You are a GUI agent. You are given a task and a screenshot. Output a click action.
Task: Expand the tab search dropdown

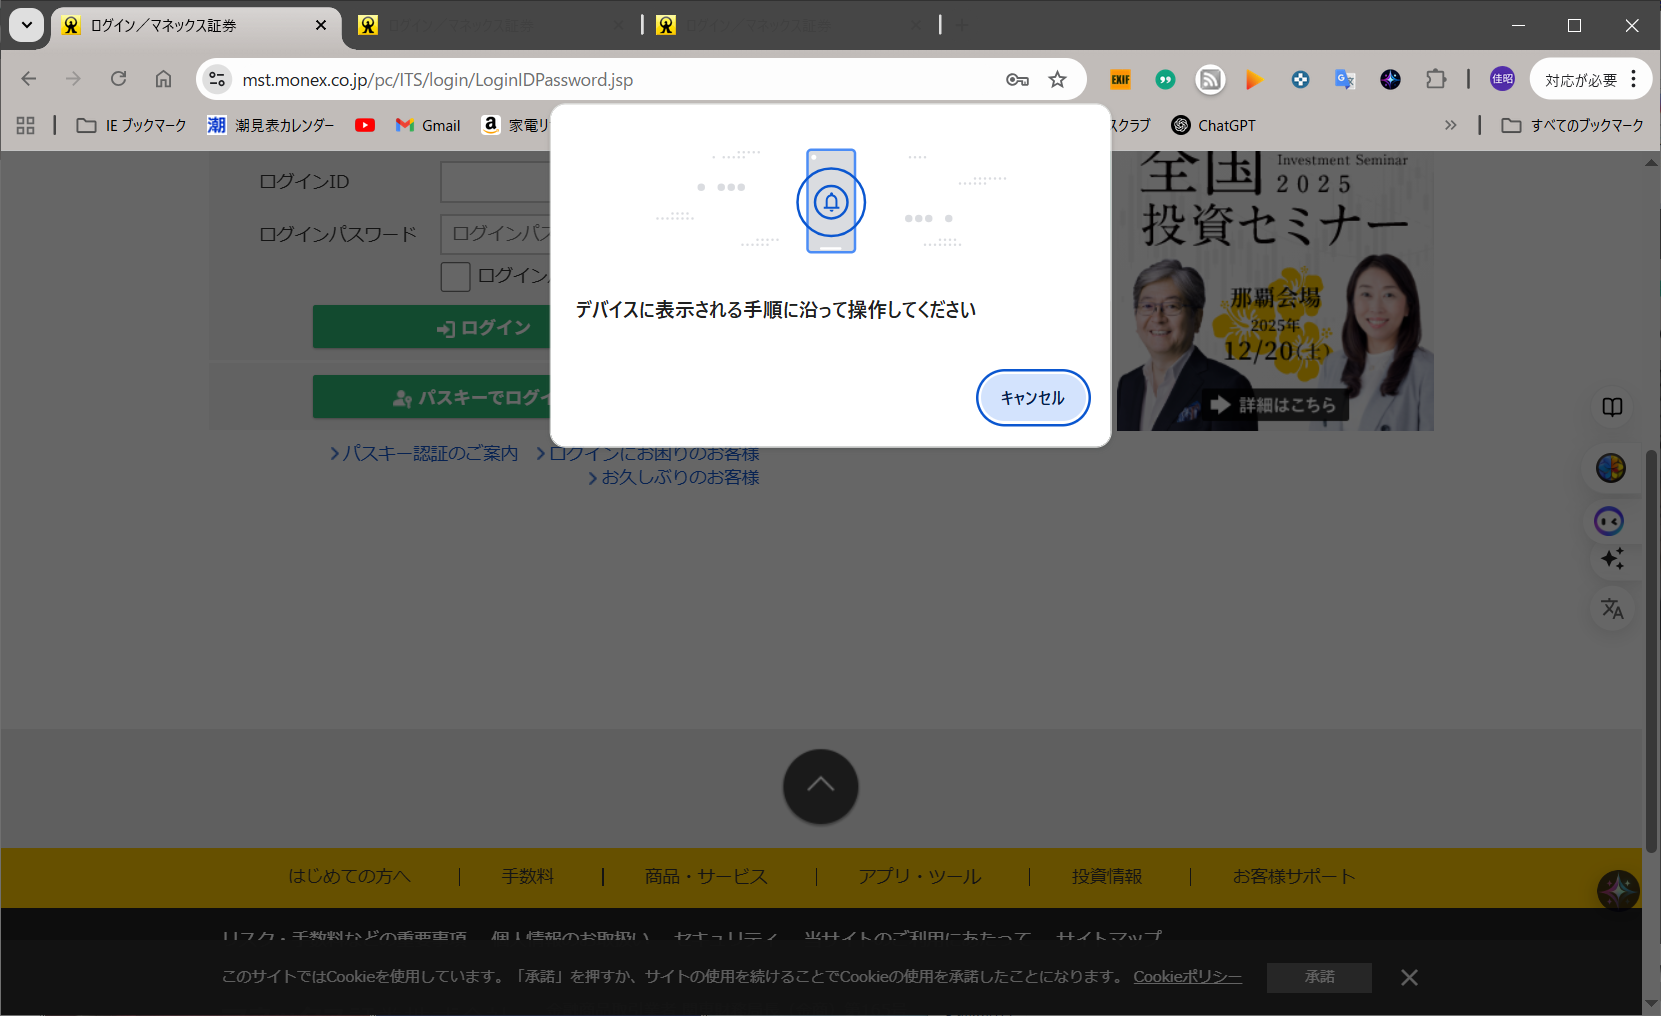tap(26, 25)
